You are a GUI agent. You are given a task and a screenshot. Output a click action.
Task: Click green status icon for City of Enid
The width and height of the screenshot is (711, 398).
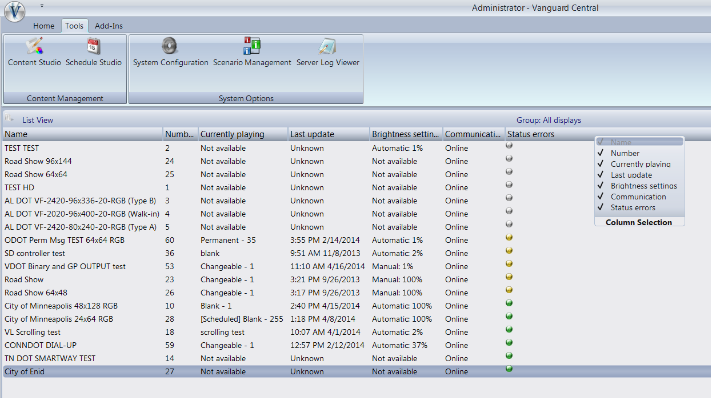(x=509, y=369)
